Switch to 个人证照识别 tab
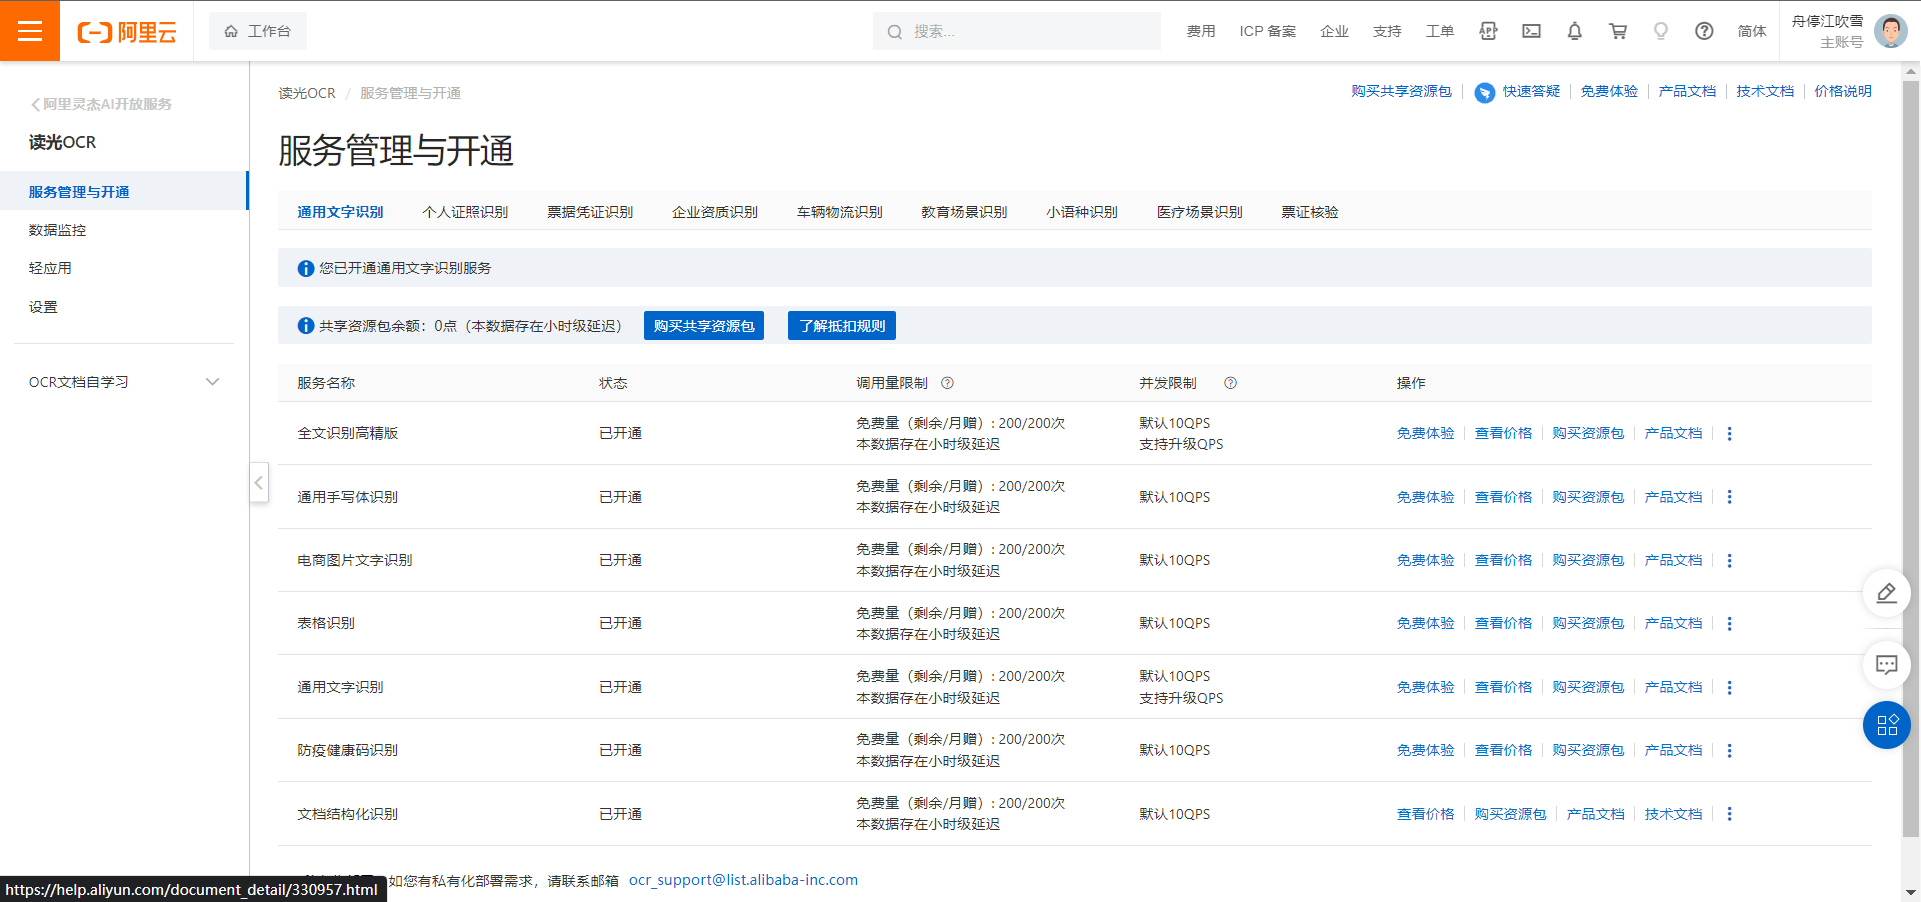The height and width of the screenshot is (902, 1921). 465,212
